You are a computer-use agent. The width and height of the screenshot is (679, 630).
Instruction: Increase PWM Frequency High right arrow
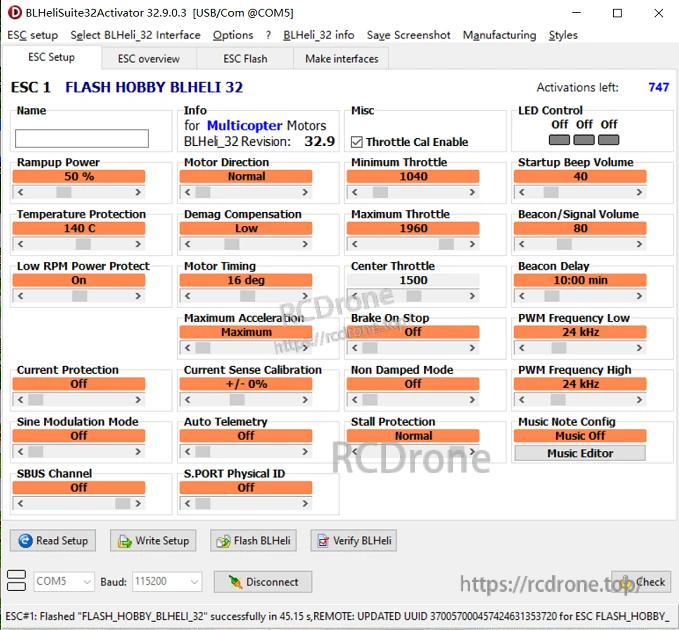tap(640, 400)
